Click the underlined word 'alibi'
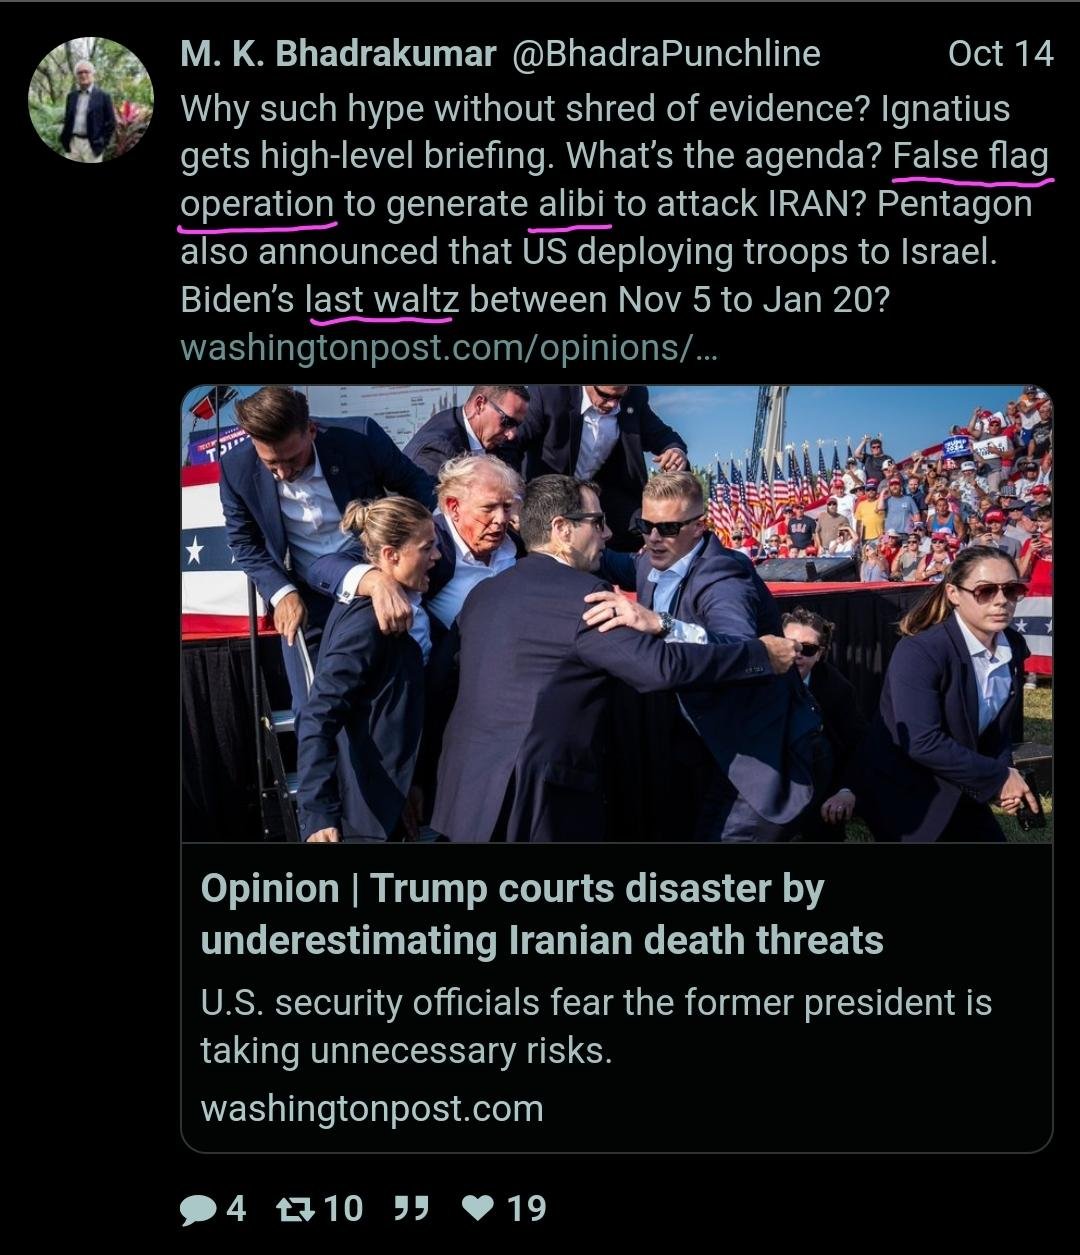Viewport: 1080px width, 1255px height. tap(572, 204)
